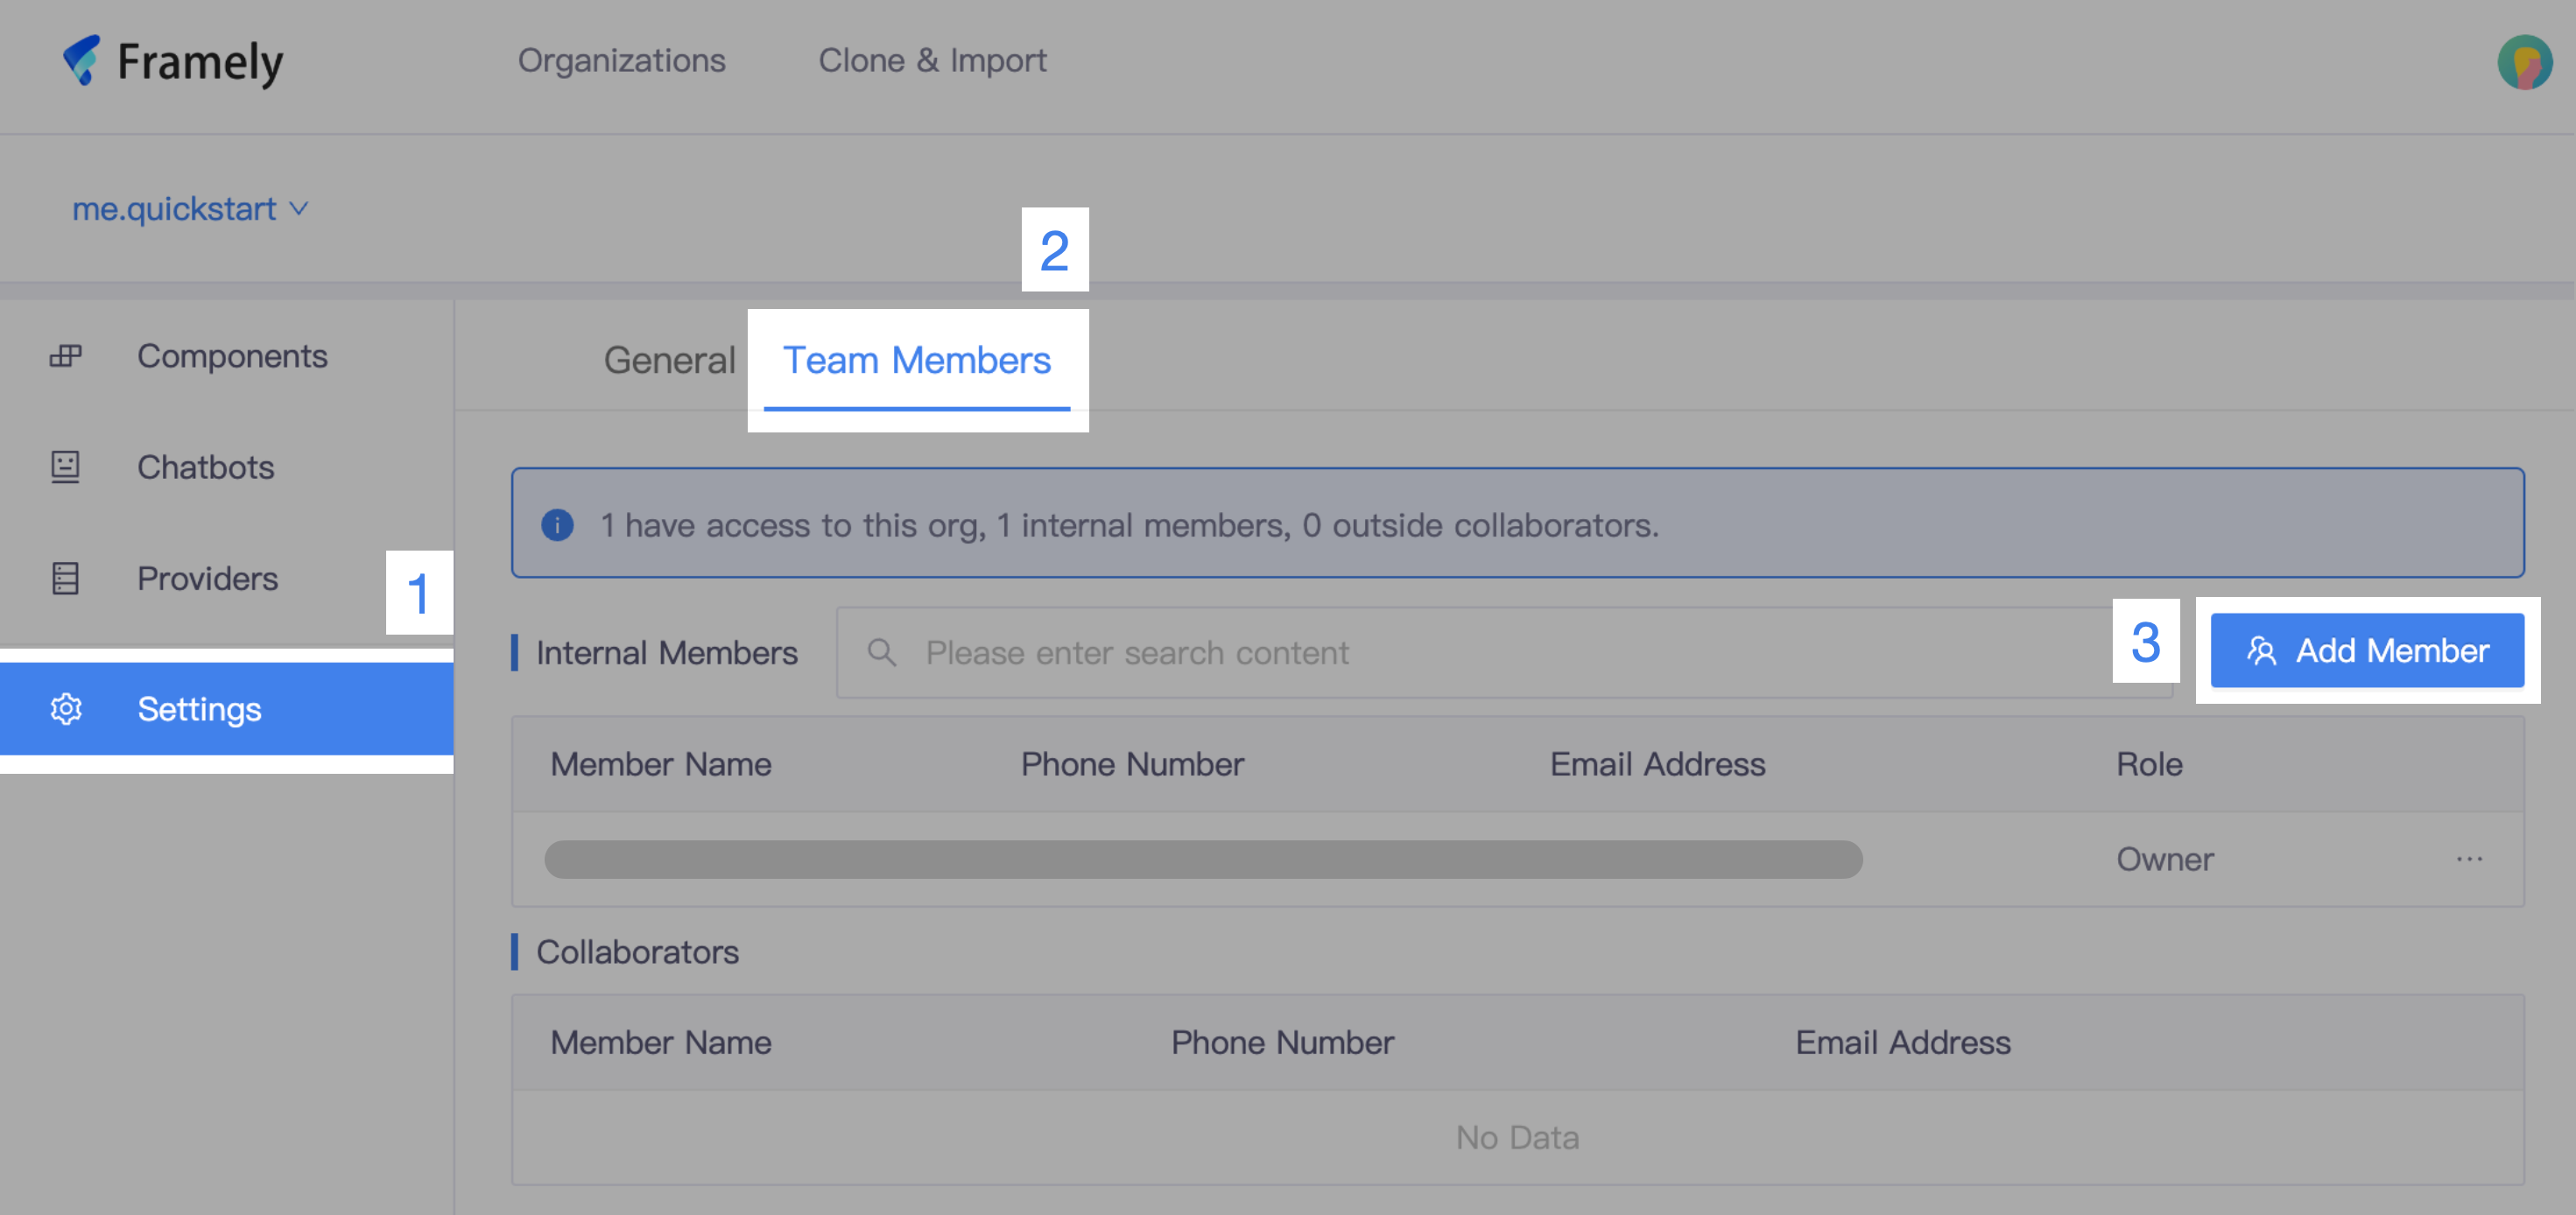Click the Add Member button
2576x1215 pixels.
2366,650
